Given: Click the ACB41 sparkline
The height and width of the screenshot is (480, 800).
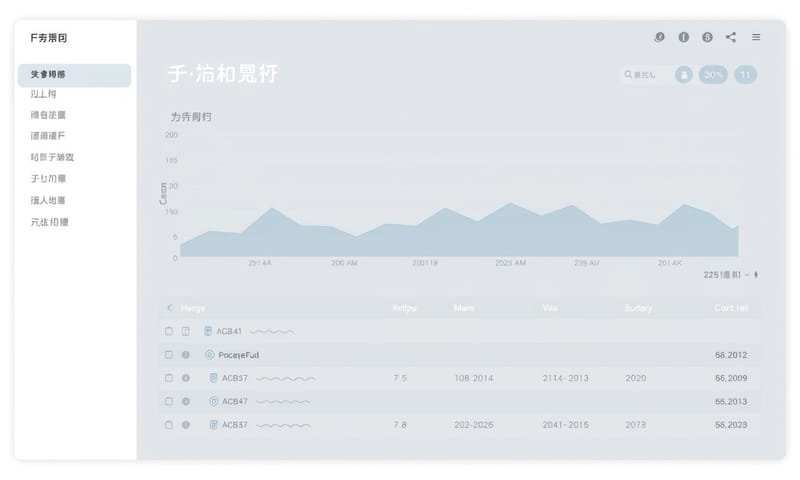Looking at the screenshot, I should coord(271,332).
